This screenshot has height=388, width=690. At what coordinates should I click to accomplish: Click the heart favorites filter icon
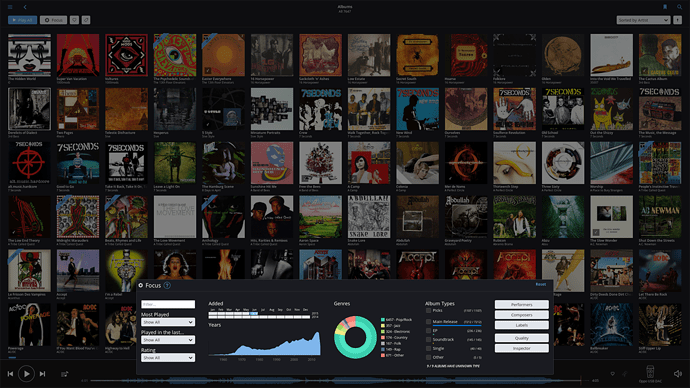click(74, 20)
